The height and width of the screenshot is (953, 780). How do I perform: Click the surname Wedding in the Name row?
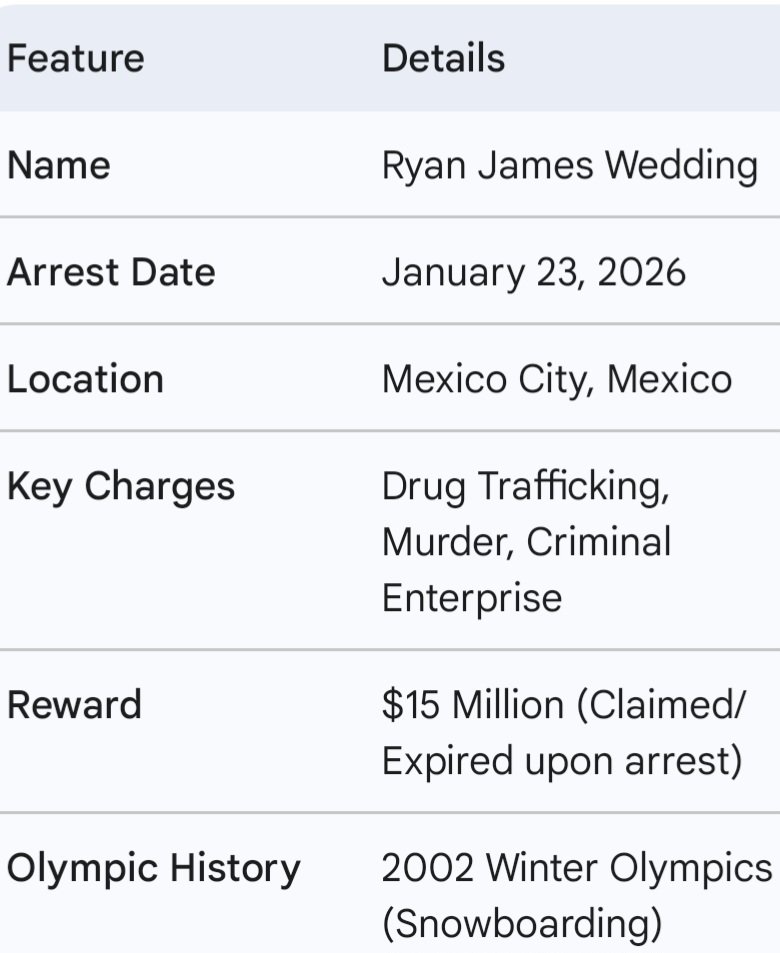click(681, 165)
